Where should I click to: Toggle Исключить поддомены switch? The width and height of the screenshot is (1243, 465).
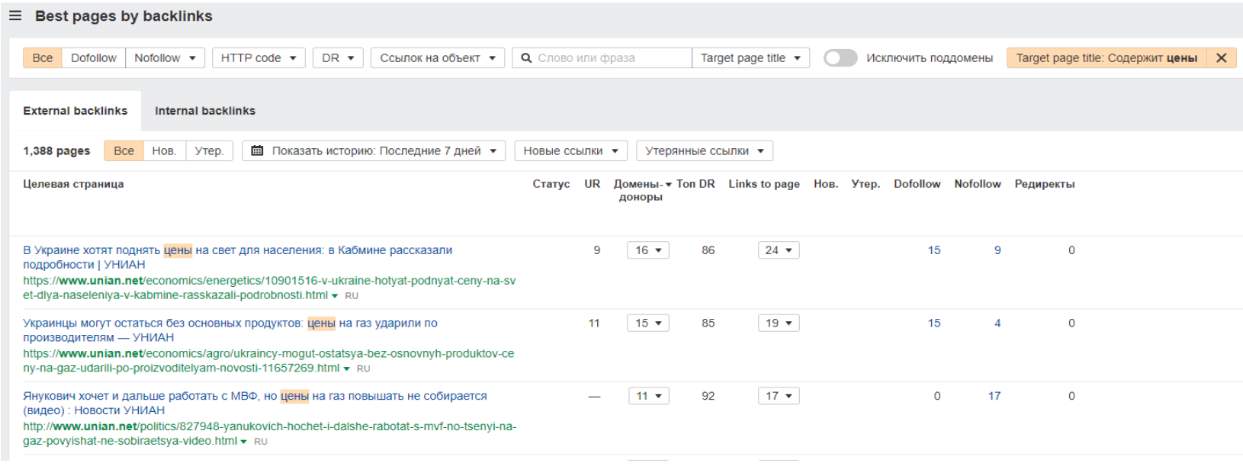click(x=840, y=58)
